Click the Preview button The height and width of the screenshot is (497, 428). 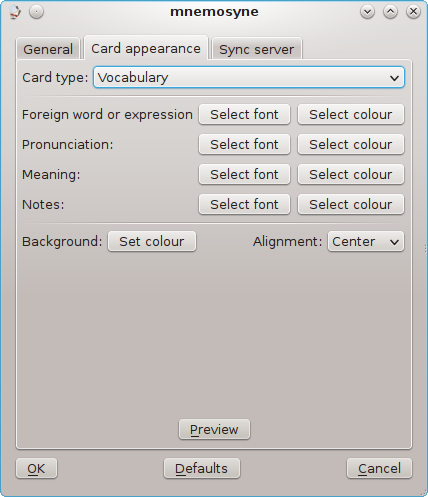(214, 429)
